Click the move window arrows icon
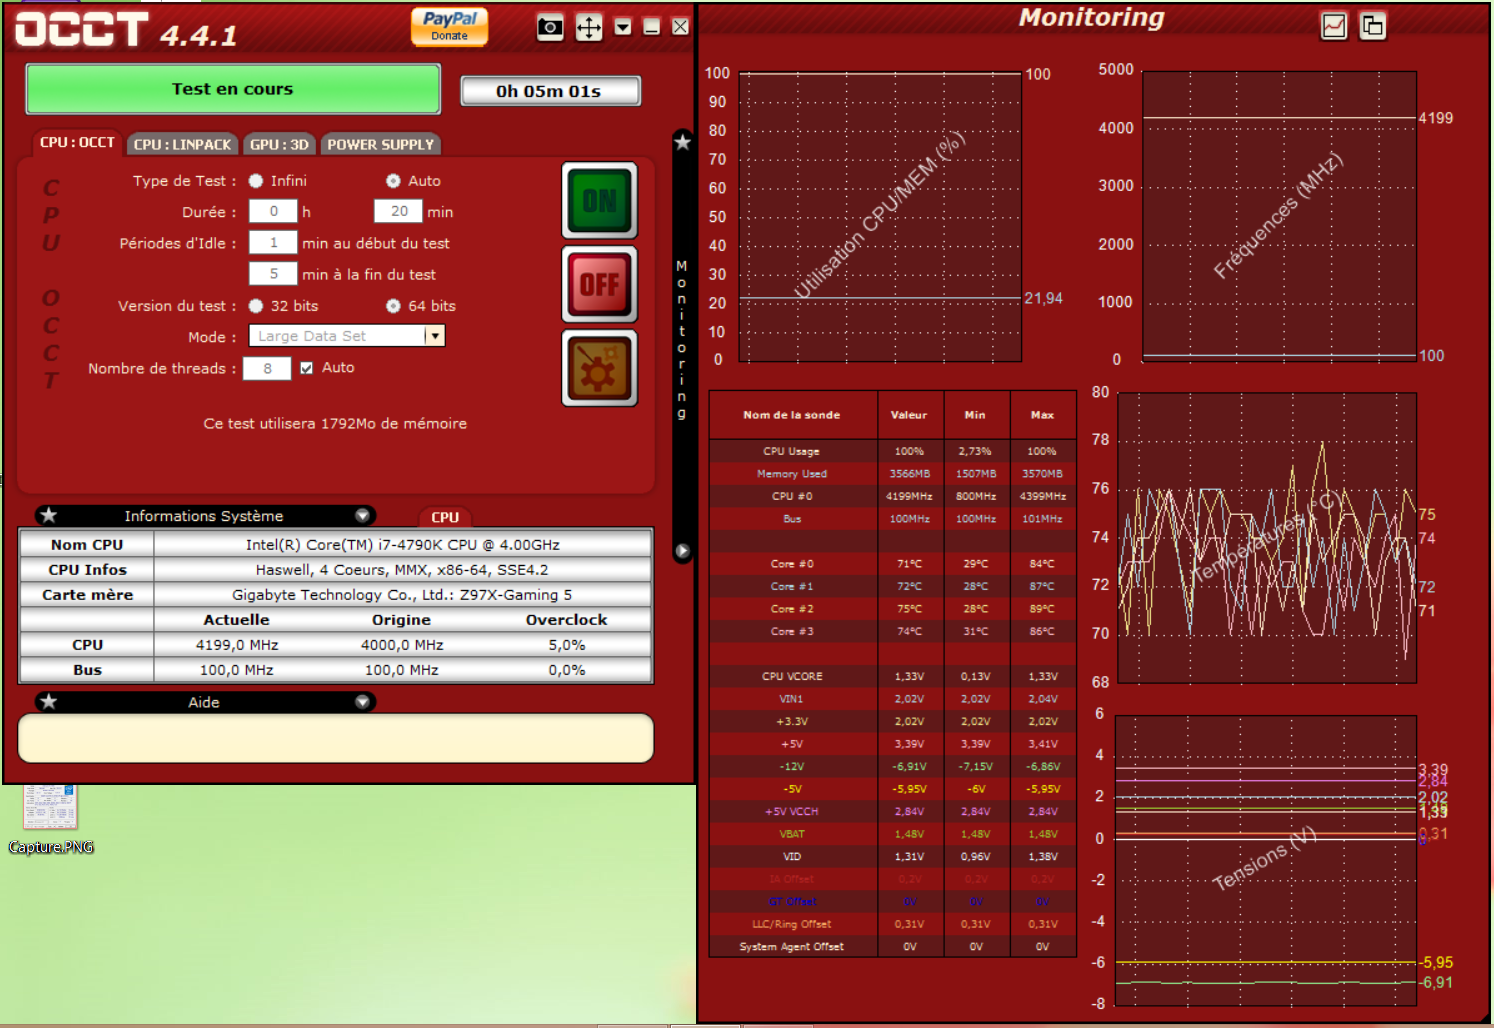 (x=589, y=27)
